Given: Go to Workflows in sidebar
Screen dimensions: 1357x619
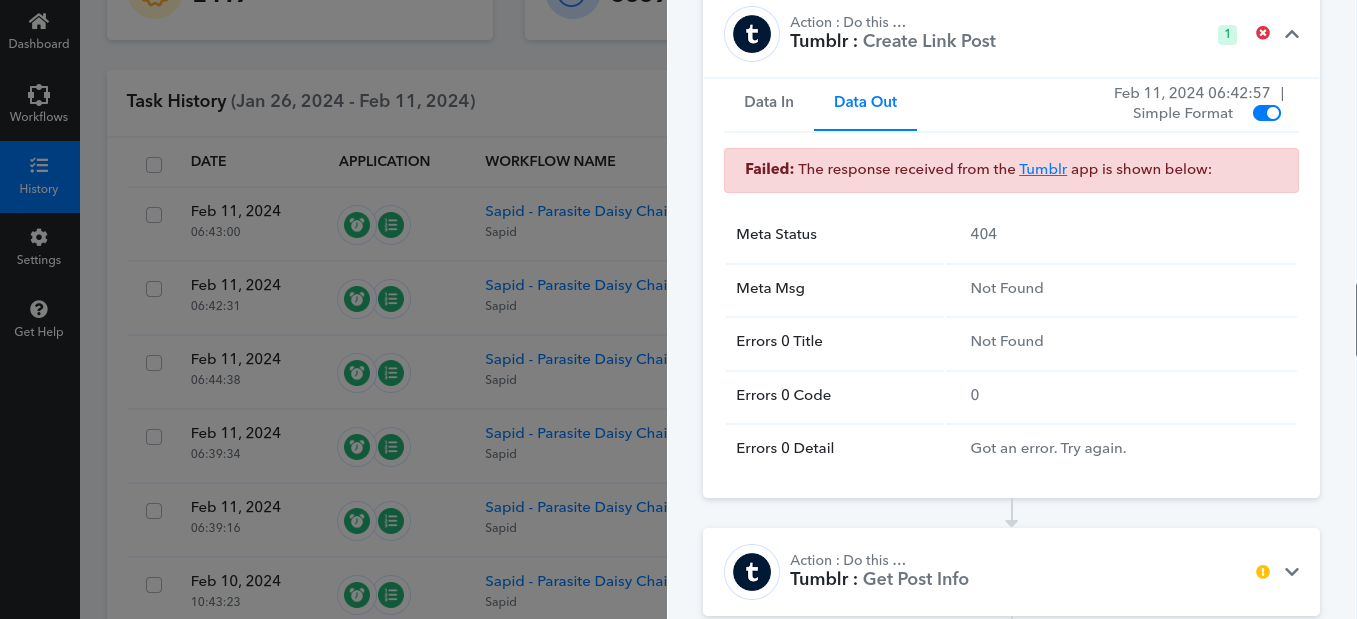Looking at the screenshot, I should (39, 104).
